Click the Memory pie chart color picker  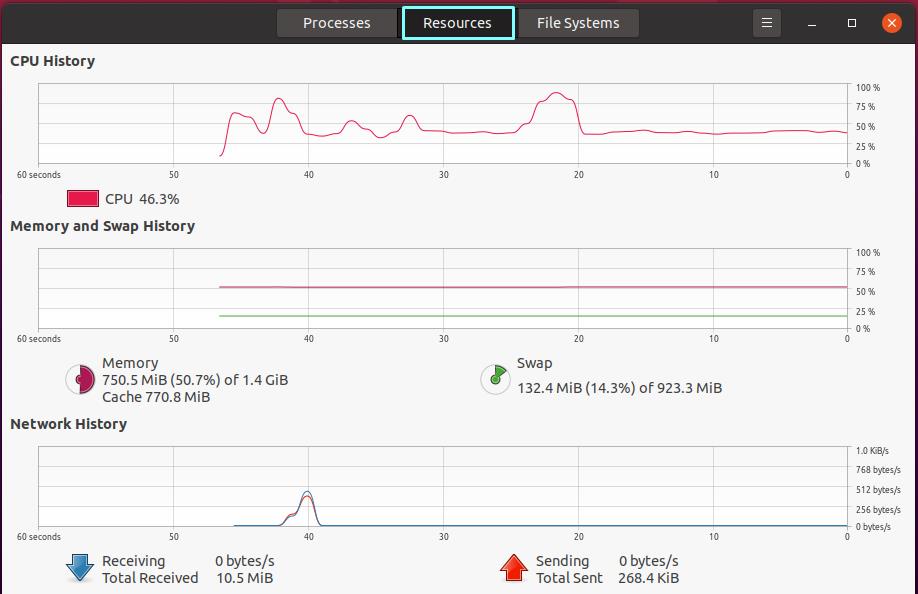pyautogui.click(x=80, y=379)
